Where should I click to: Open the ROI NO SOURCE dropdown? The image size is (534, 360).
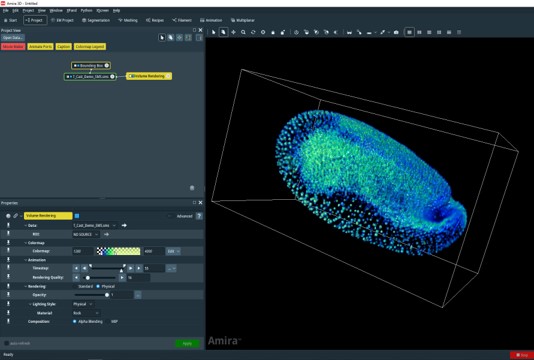coord(85,234)
